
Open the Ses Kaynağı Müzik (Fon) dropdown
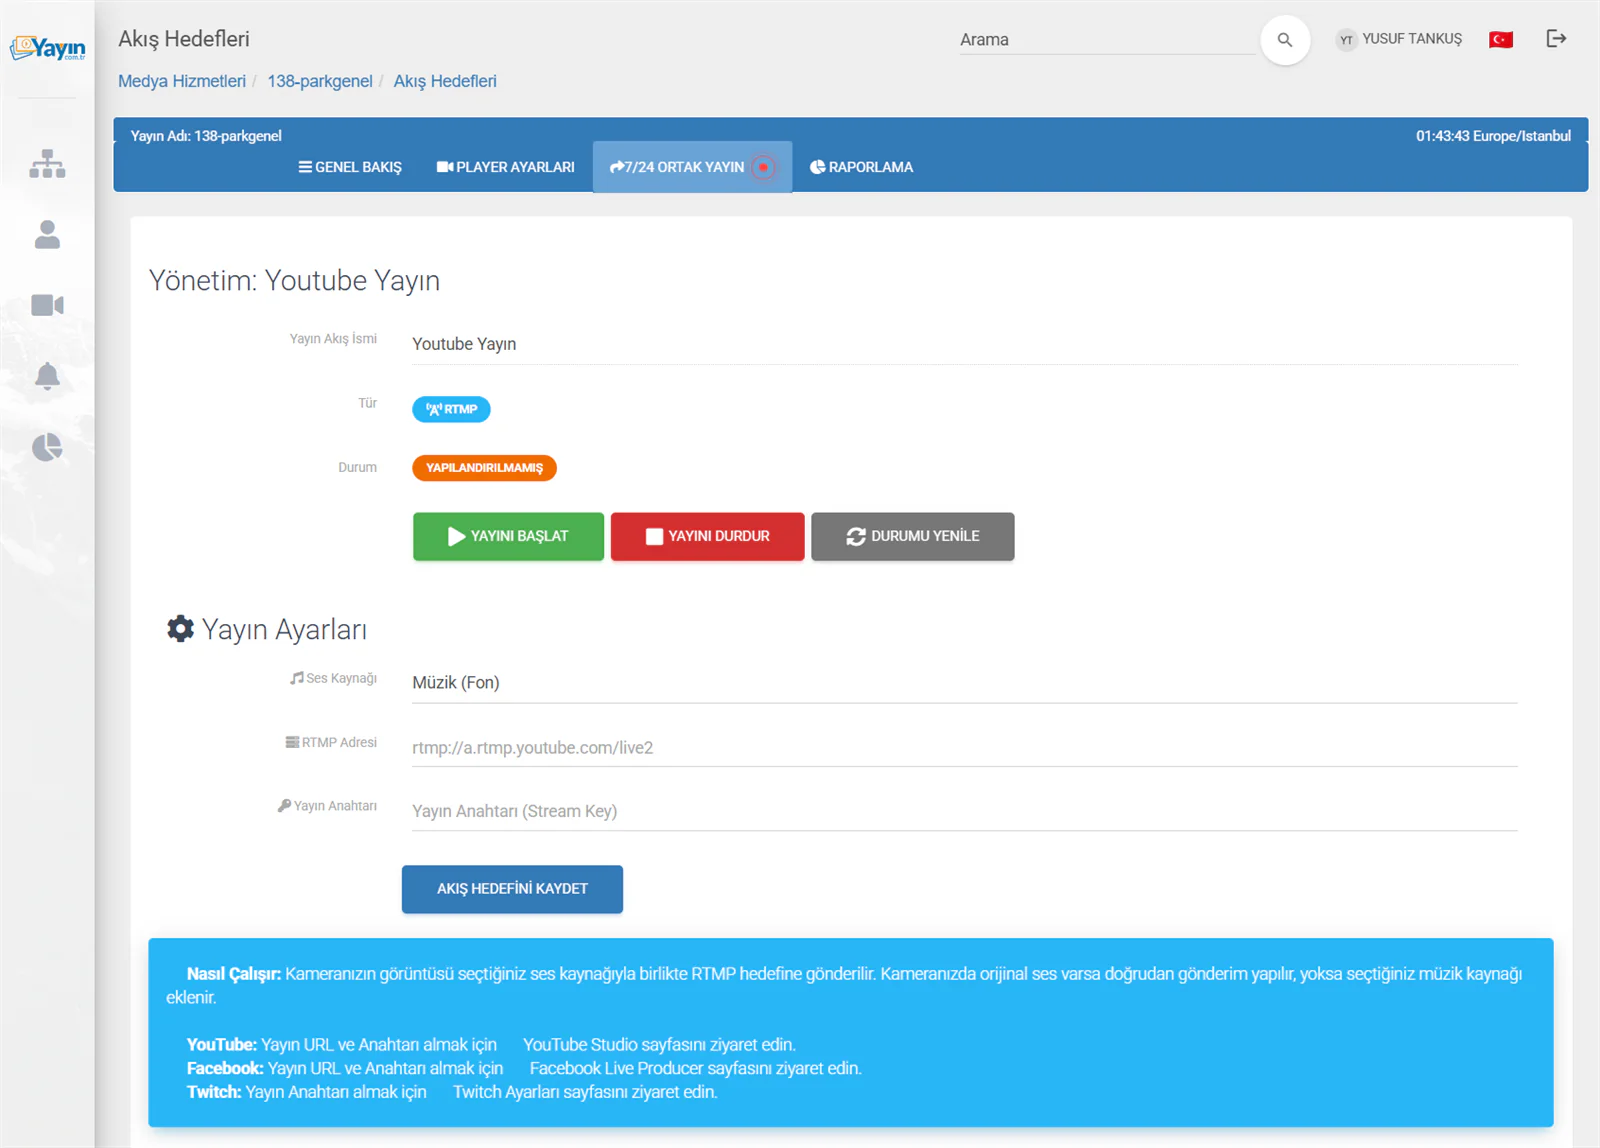pyautogui.click(x=964, y=683)
